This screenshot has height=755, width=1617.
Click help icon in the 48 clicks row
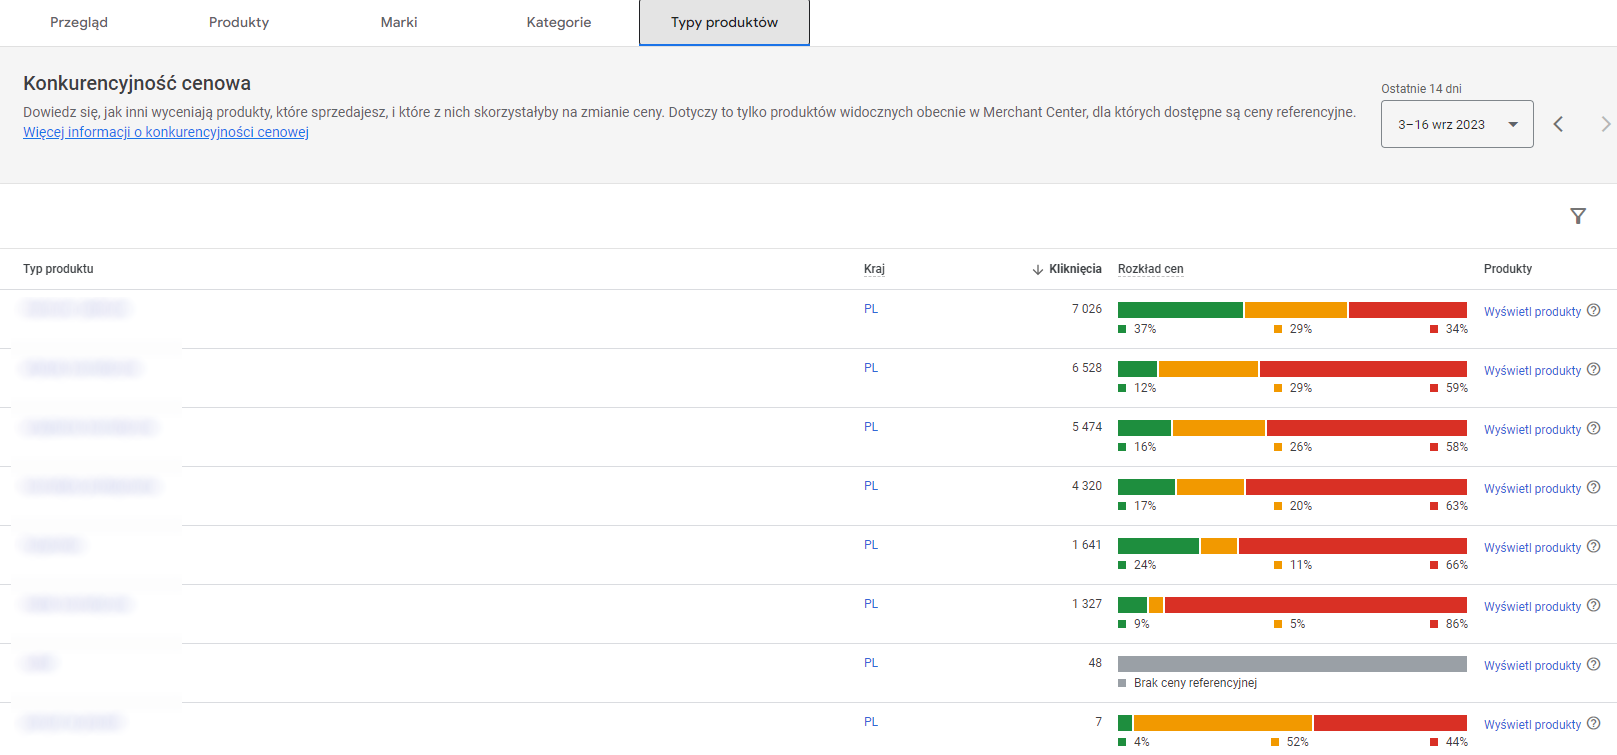click(x=1594, y=664)
